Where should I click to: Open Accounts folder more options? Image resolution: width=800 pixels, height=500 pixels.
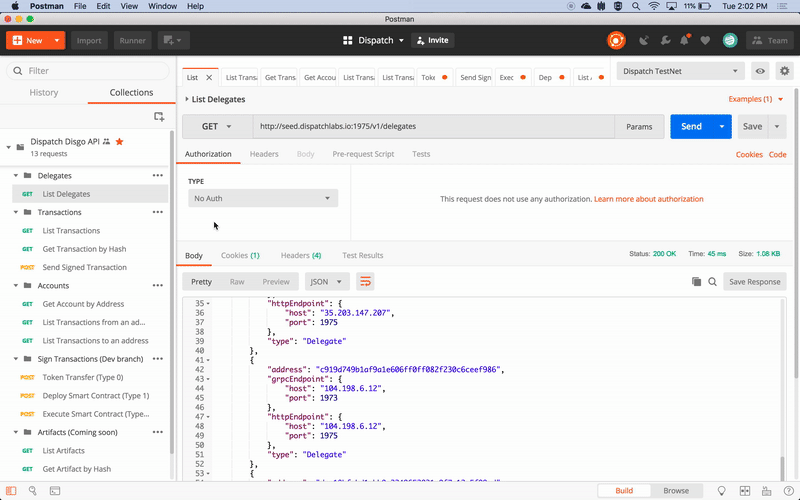tap(158, 286)
